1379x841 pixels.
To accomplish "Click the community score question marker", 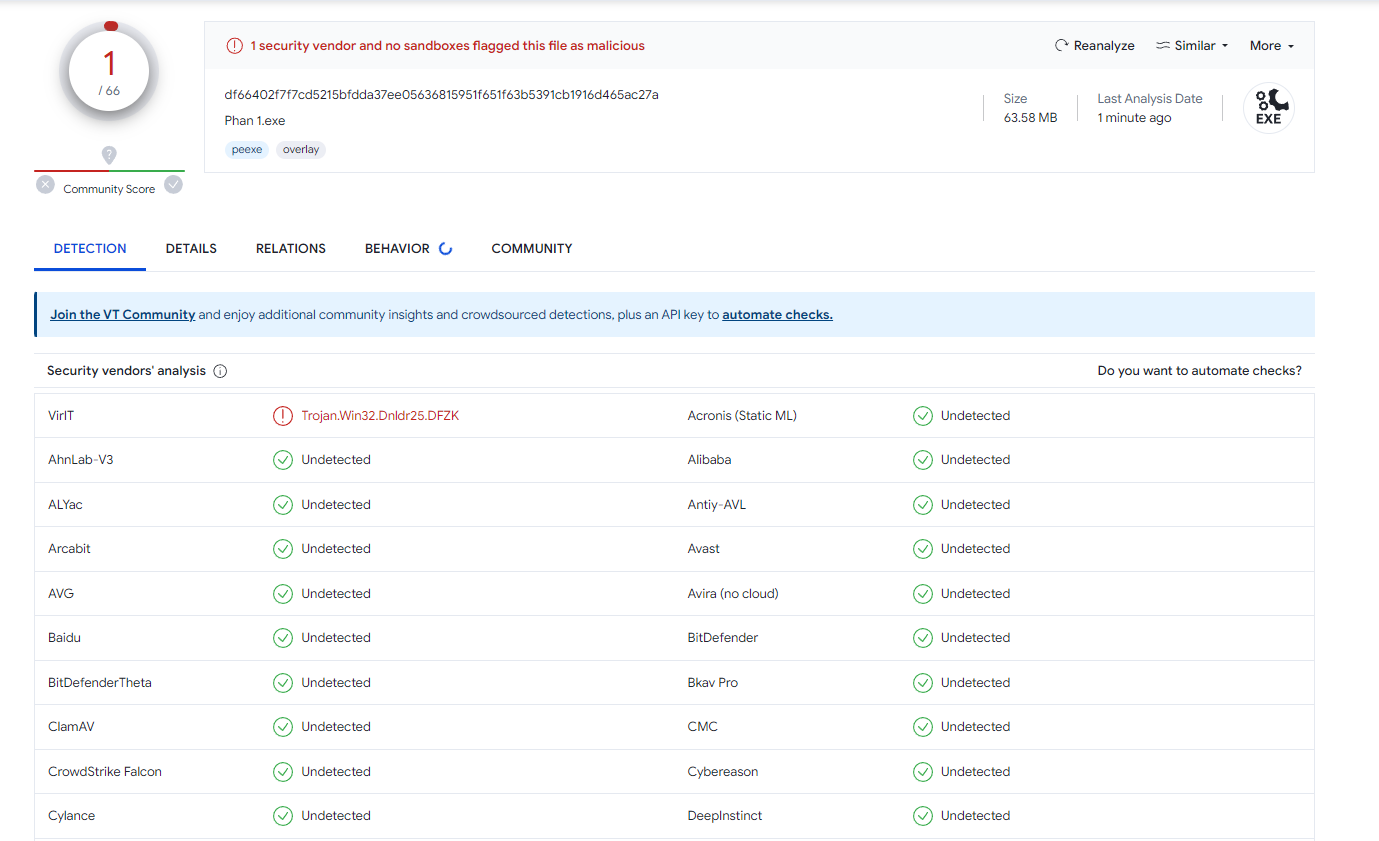I will coord(109,155).
